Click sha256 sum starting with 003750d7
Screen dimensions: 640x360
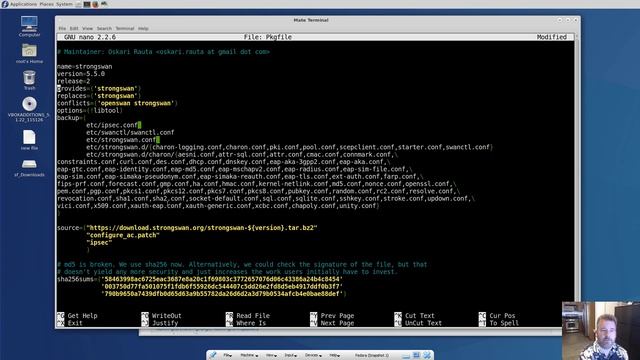pyautogui.click(x=222, y=287)
